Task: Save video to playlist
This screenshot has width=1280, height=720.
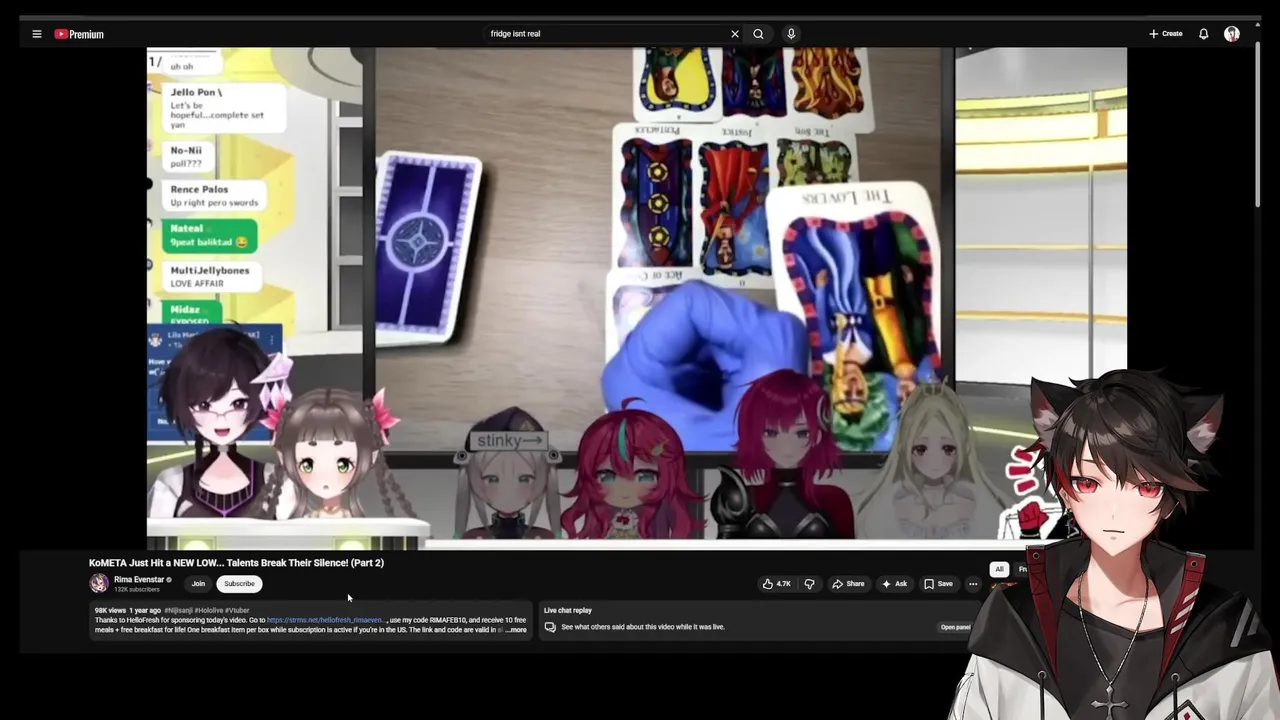Action: coord(938,584)
